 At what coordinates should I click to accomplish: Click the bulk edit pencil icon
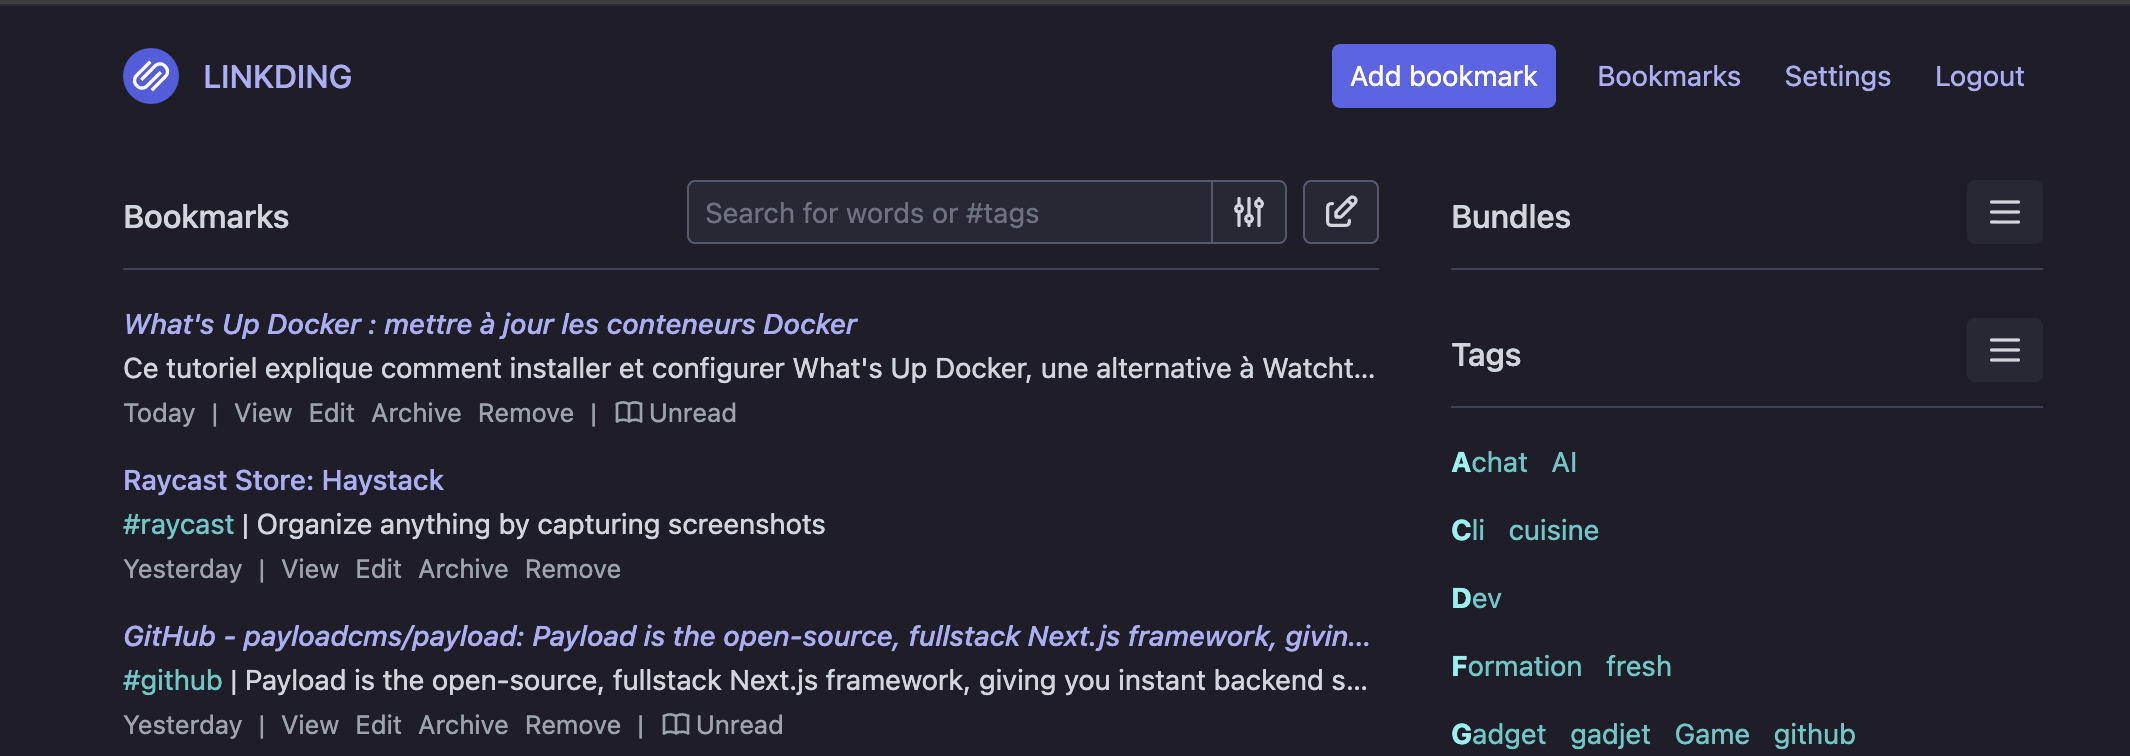[x=1340, y=212]
